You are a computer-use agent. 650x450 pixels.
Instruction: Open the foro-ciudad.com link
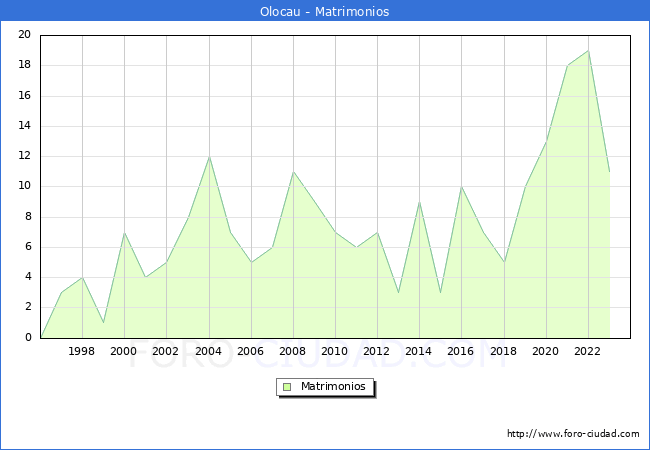click(x=573, y=434)
